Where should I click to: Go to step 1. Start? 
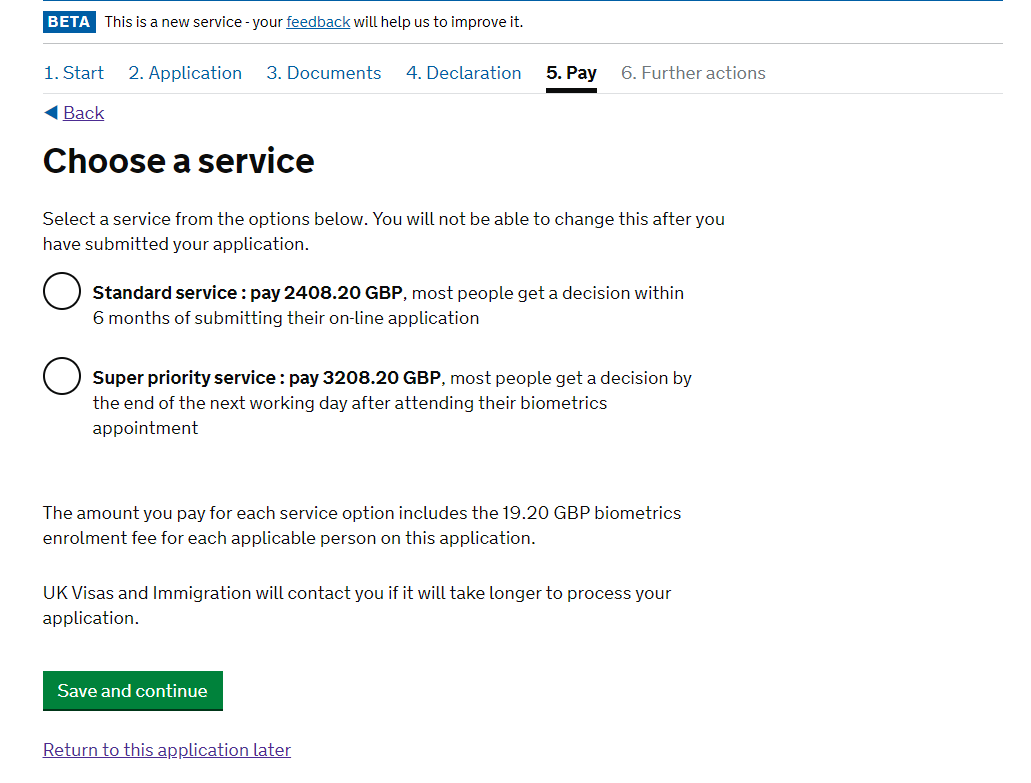click(74, 73)
